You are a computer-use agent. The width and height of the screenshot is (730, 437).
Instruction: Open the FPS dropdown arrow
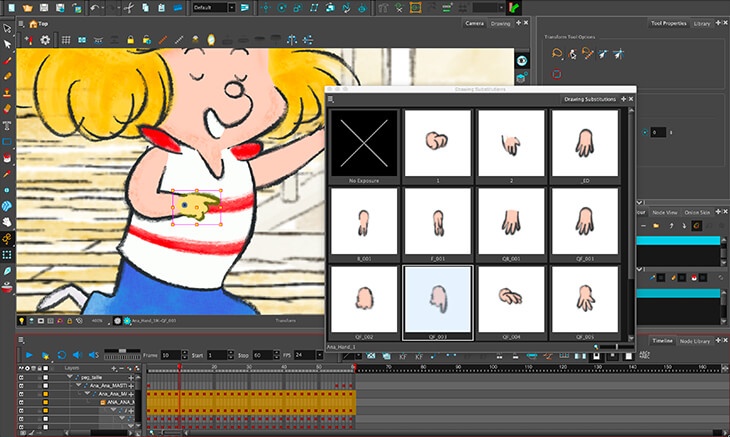coord(319,355)
